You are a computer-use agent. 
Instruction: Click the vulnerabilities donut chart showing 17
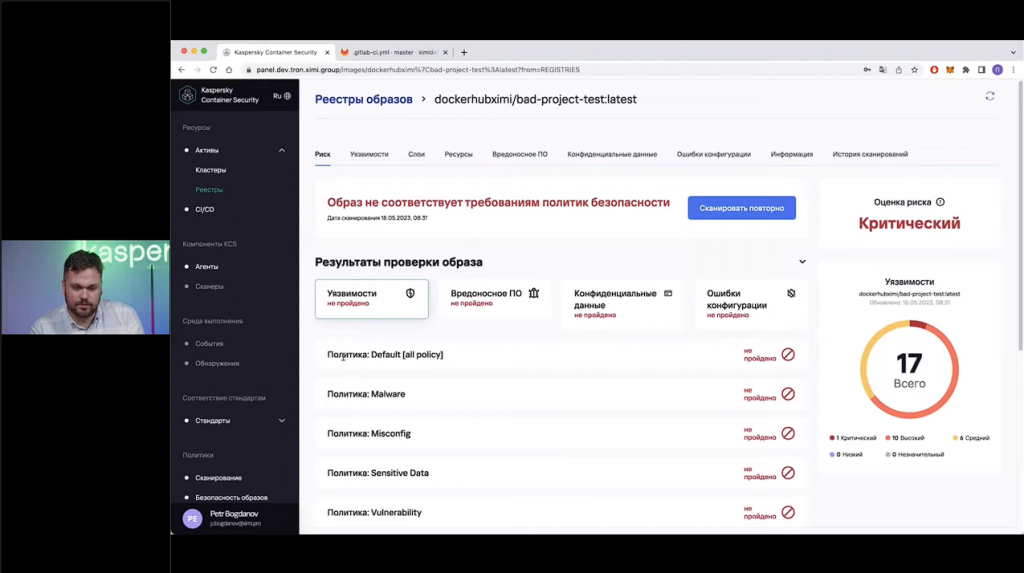(909, 369)
